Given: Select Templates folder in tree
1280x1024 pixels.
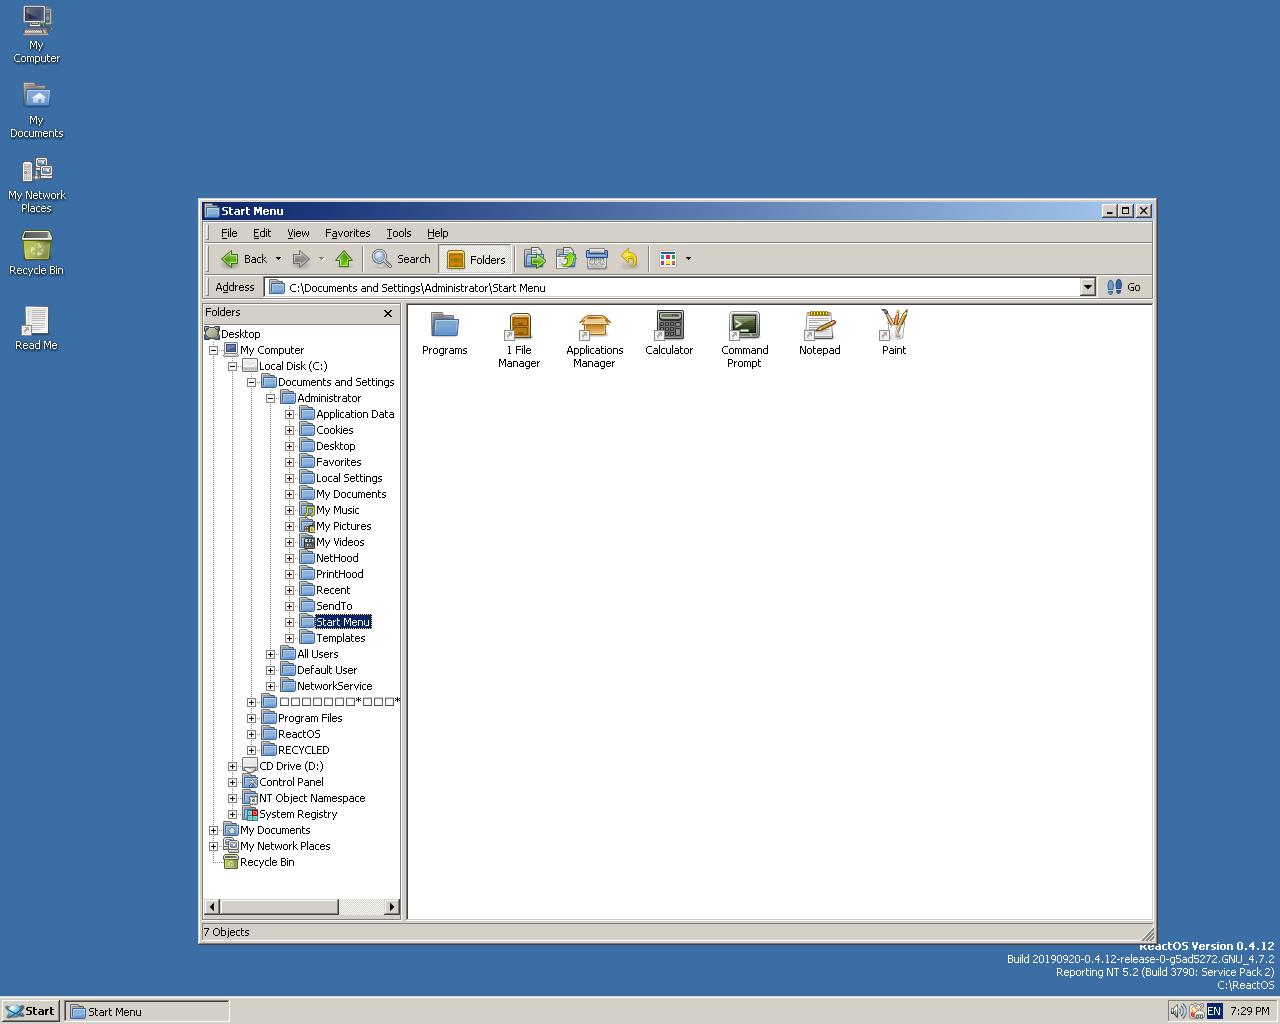Looking at the screenshot, I should click(340, 638).
